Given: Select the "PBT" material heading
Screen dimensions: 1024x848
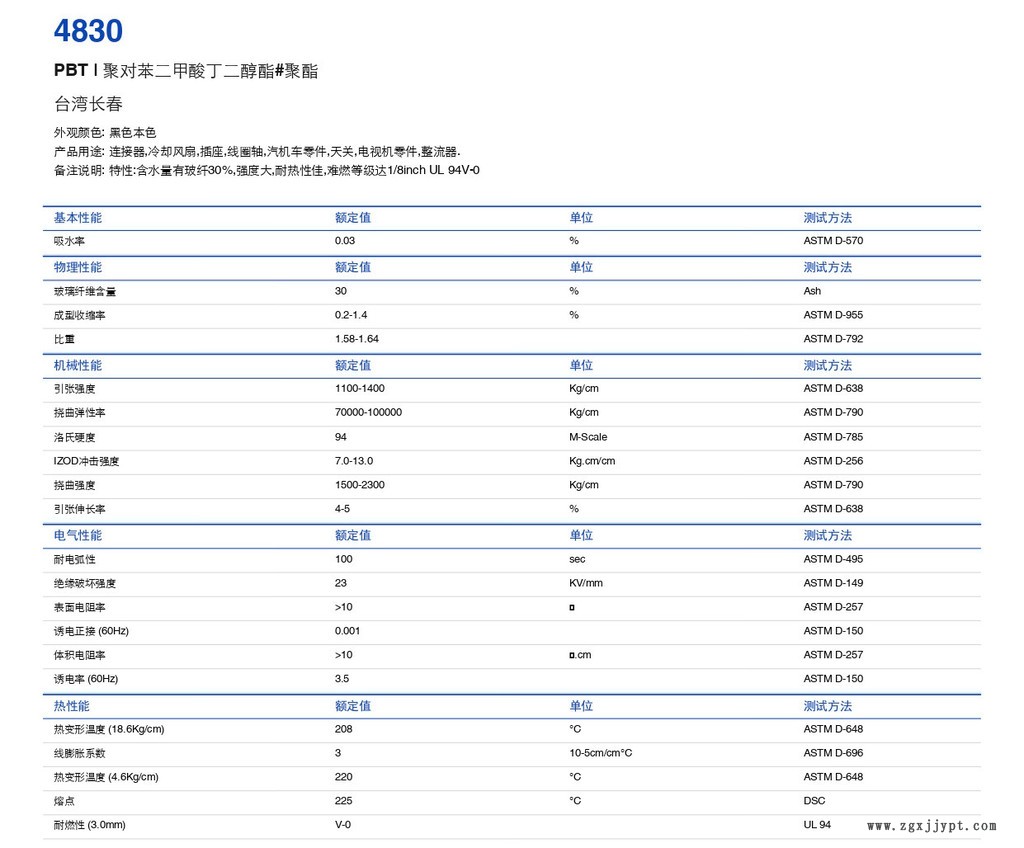Looking at the screenshot, I should coord(71,71).
